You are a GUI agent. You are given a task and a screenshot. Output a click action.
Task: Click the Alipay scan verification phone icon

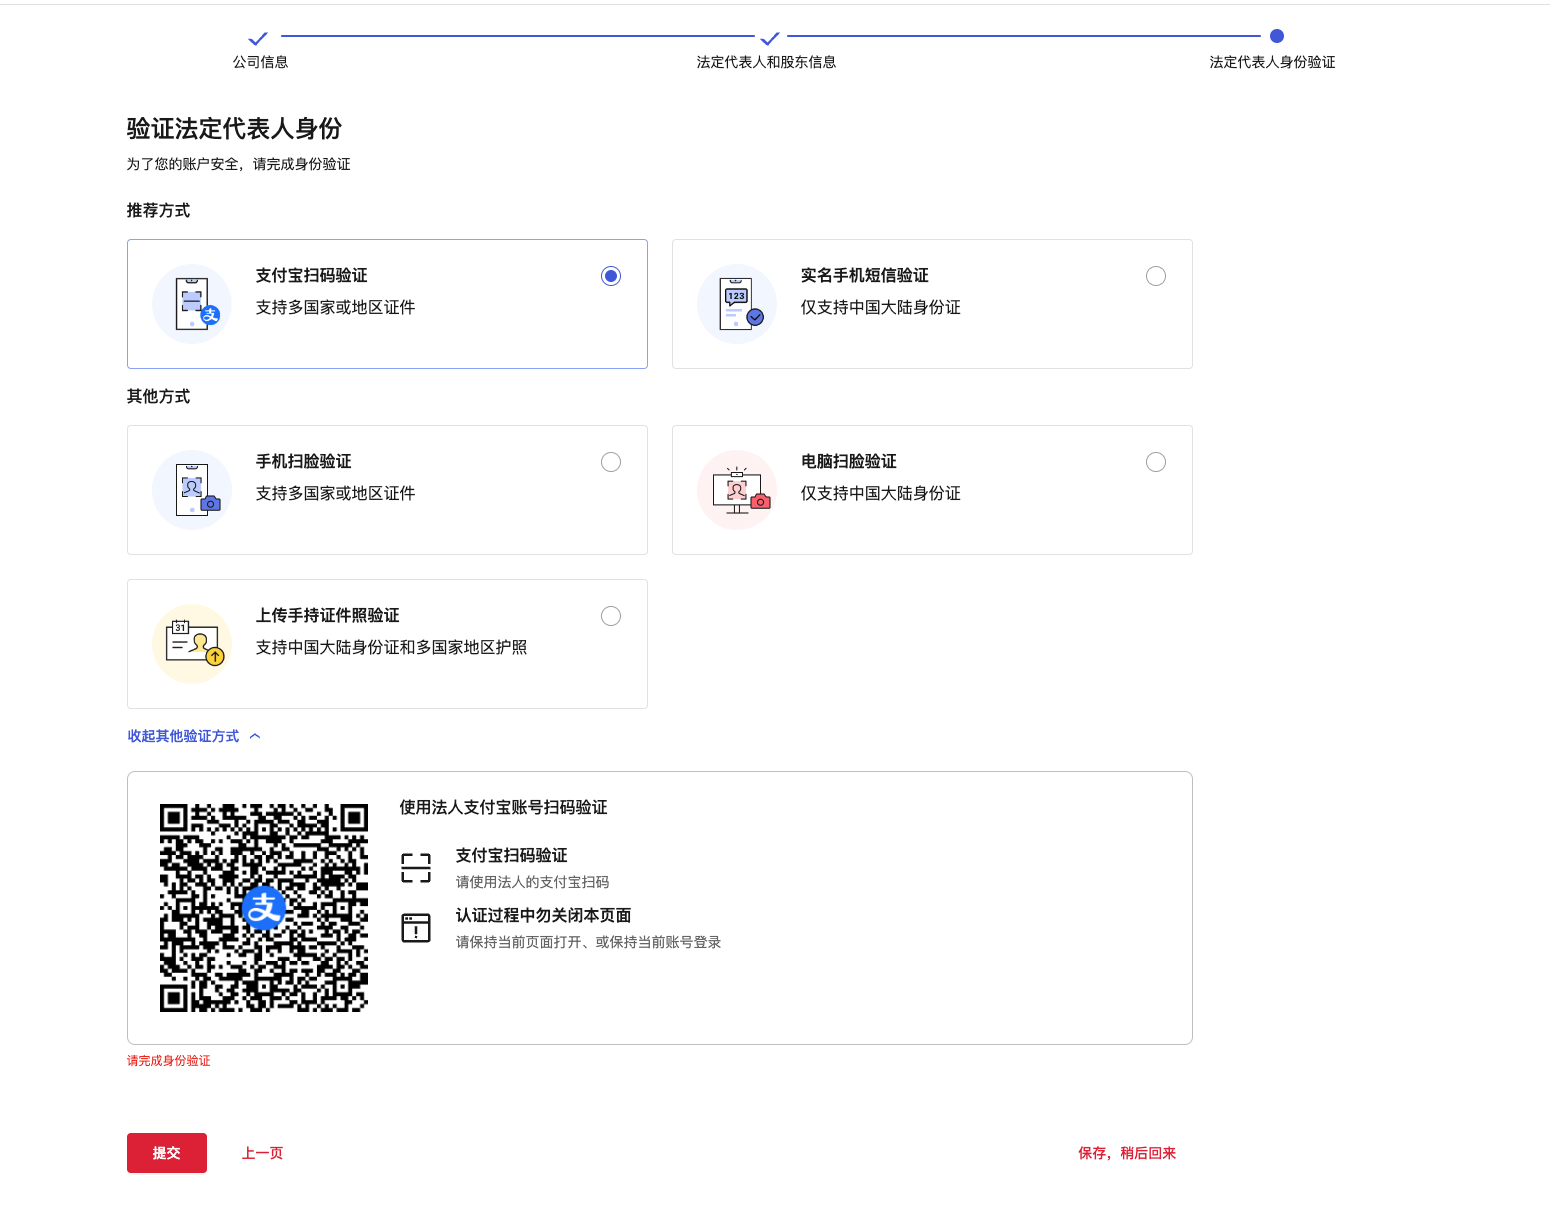192,304
